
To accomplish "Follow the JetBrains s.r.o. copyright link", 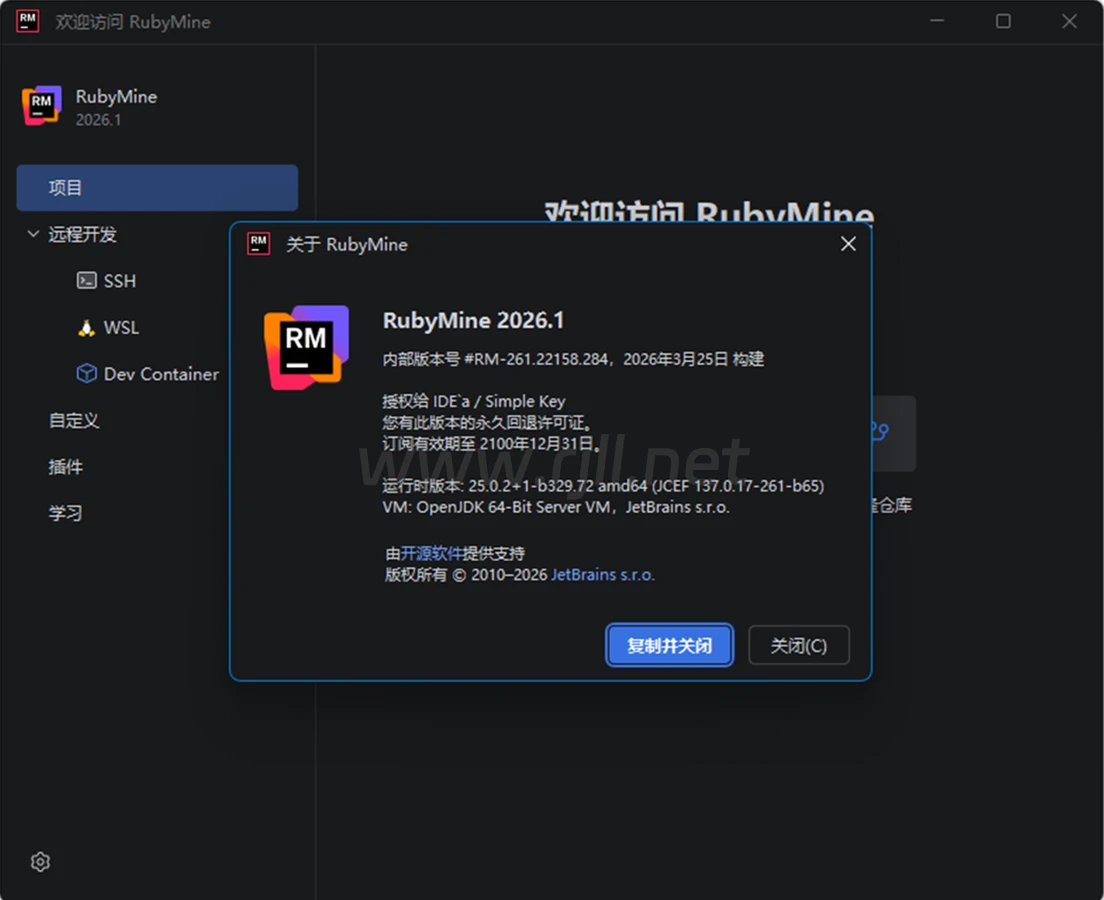I will (x=603, y=575).
